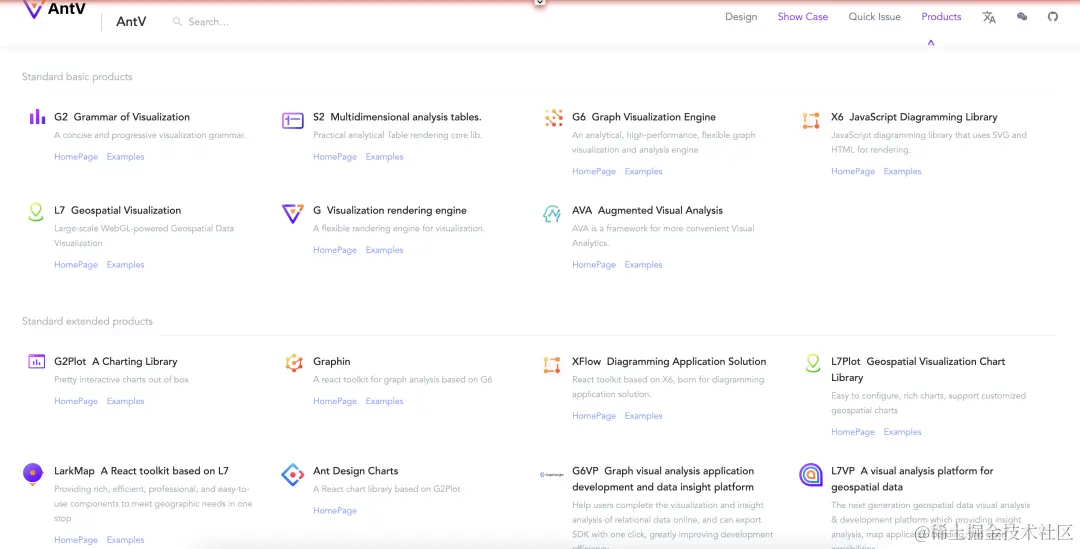This screenshot has height=549, width=1080.
Task: Click the L7VP product icon
Action: pos(811,475)
